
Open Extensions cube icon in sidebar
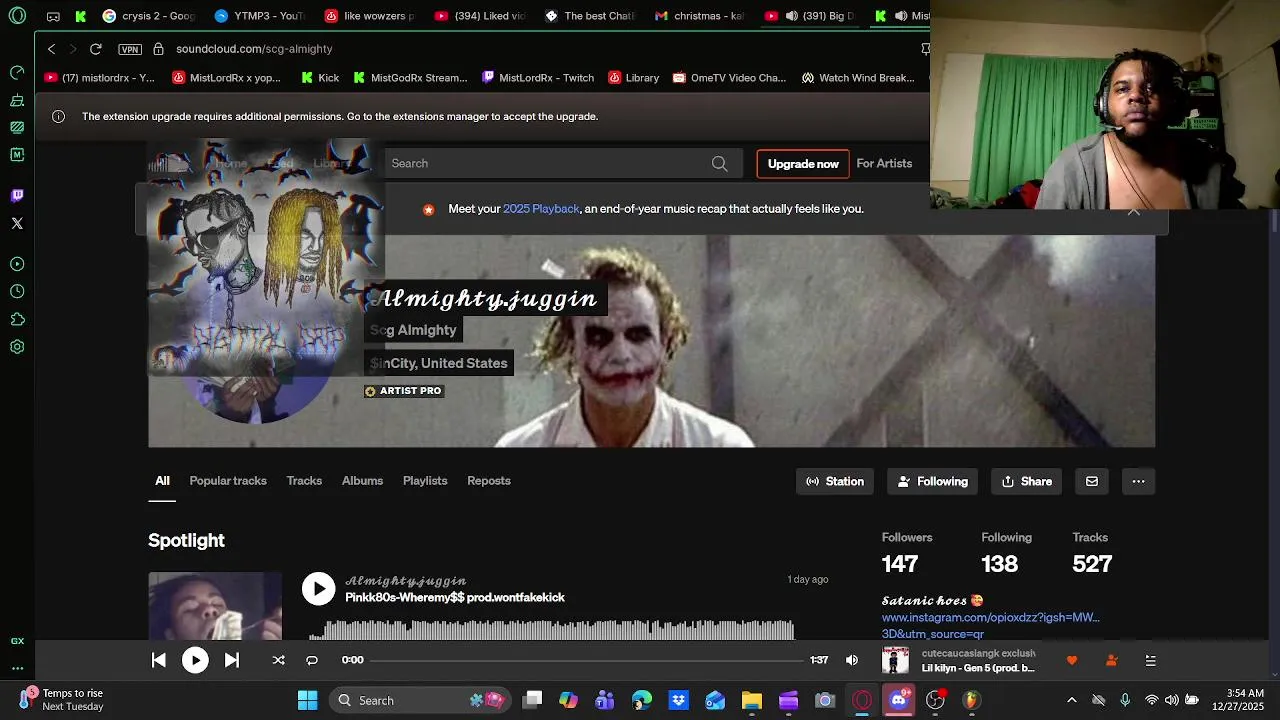[17, 320]
